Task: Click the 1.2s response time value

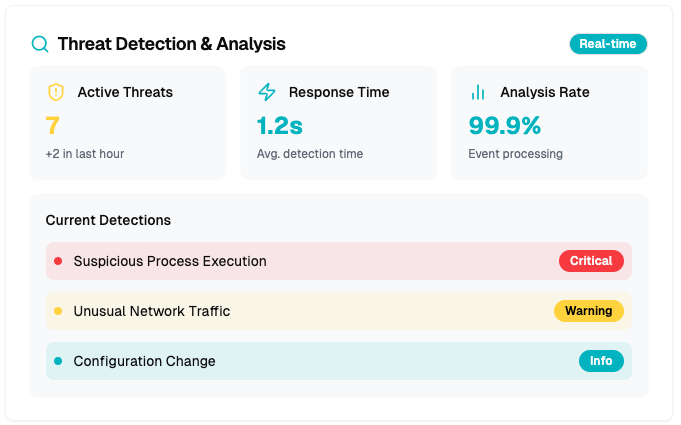Action: point(279,125)
